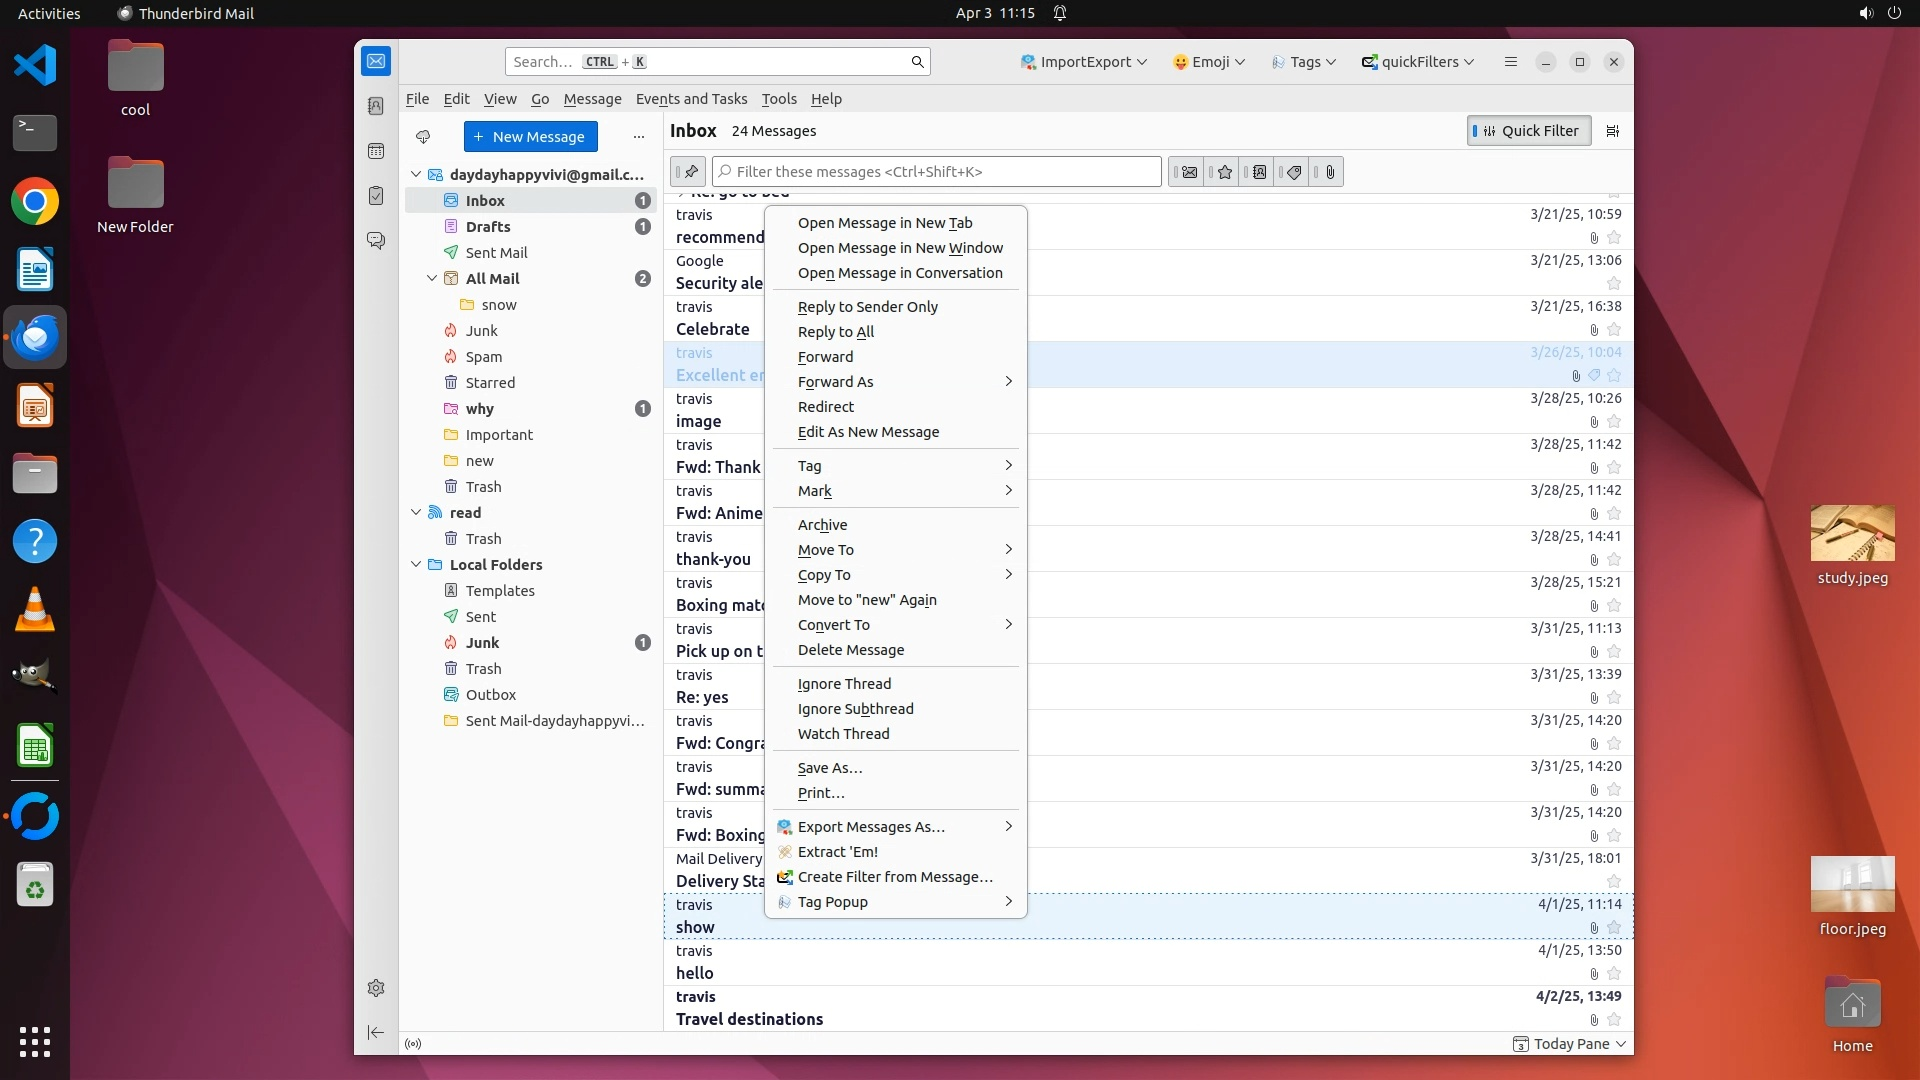
Task: Collapse the Local Folders tree
Action: pyautogui.click(x=416, y=565)
